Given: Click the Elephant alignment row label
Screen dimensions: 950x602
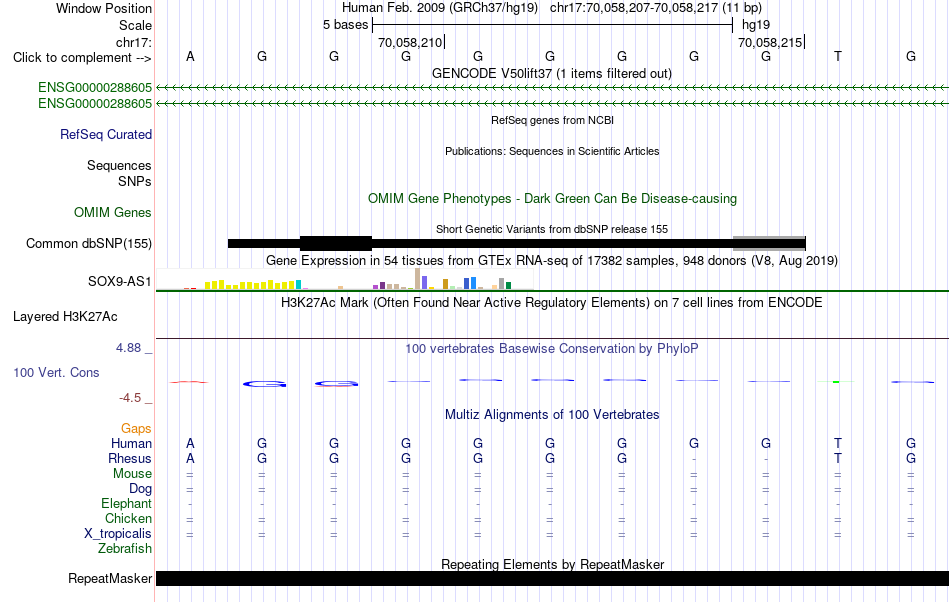Looking at the screenshot, I should coord(126,503).
